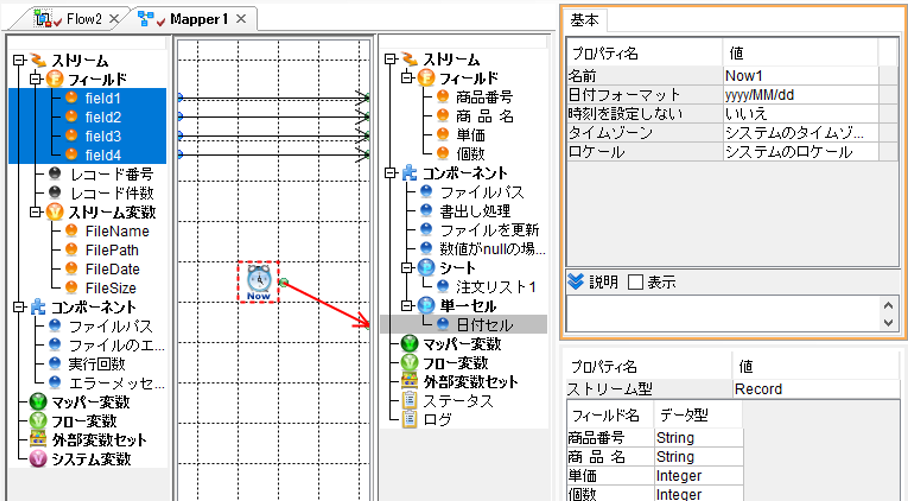The image size is (908, 504).
Task: Select the FileSize stream variable
Action: point(111,288)
